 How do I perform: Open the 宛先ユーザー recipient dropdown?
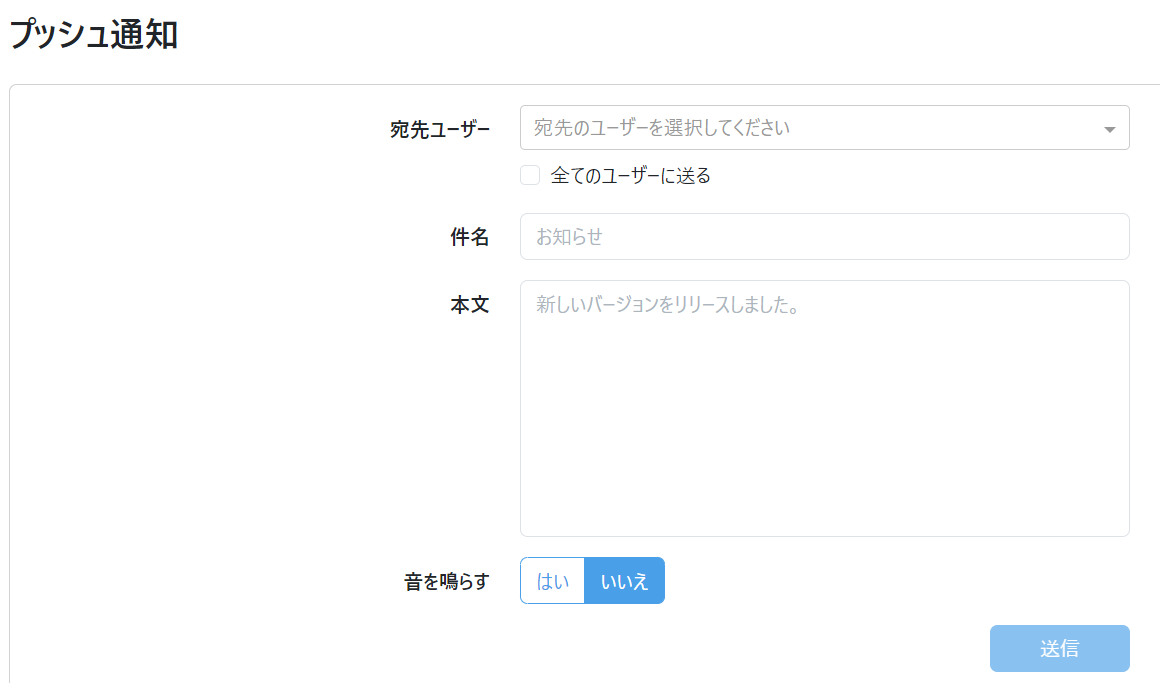tap(824, 128)
